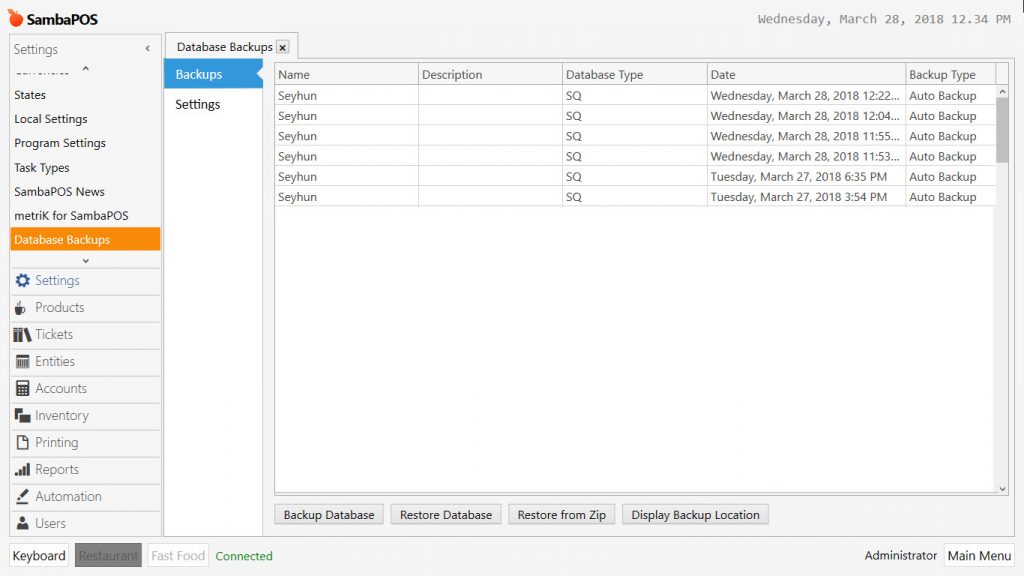Viewport: 1024px width, 576px height.
Task: Select Database Backups in settings list
Action: click(x=85, y=239)
